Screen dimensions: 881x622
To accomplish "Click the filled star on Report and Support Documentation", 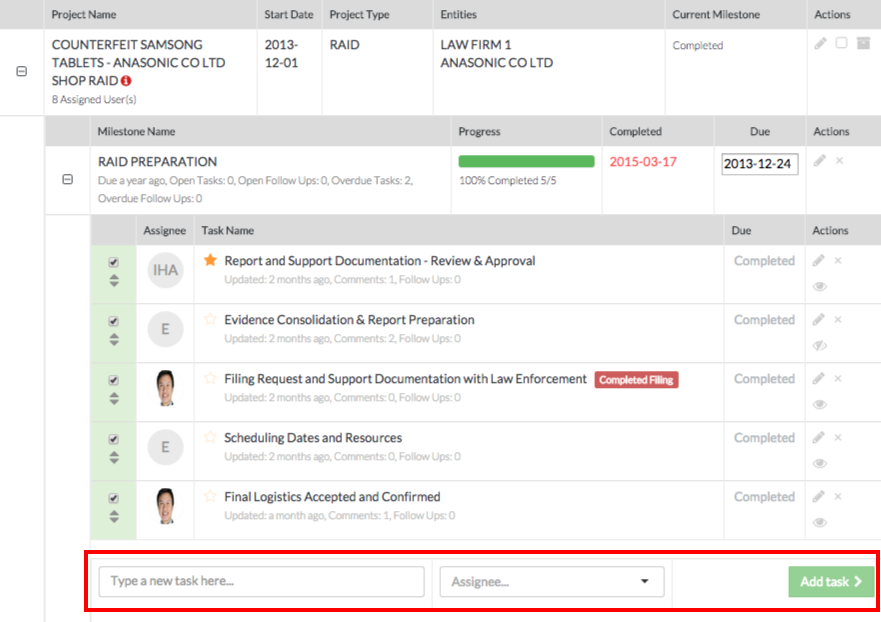I will 210,260.
